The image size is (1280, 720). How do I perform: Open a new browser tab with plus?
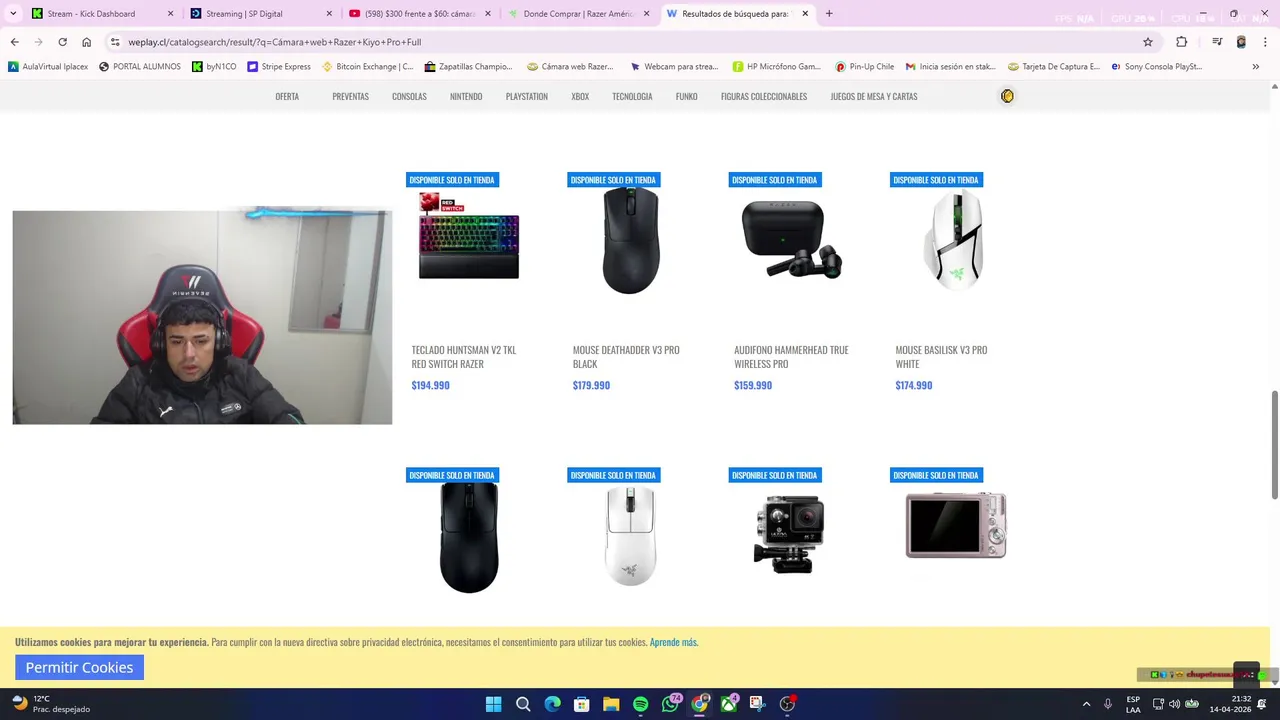829,14
